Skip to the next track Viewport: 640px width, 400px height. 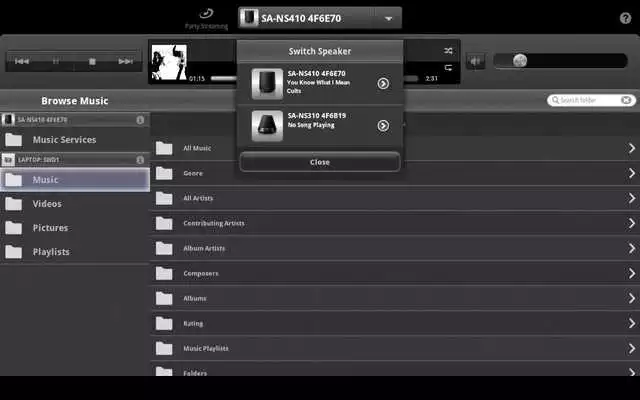pyautogui.click(x=125, y=62)
